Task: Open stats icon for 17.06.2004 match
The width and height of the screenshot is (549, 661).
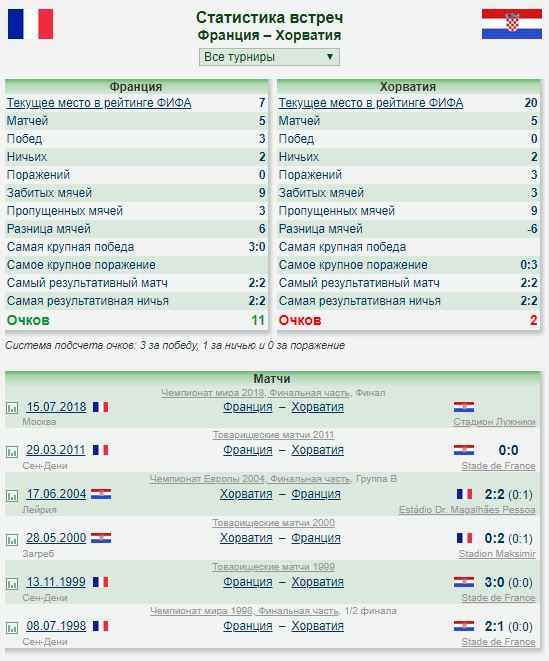Action: tap(12, 496)
